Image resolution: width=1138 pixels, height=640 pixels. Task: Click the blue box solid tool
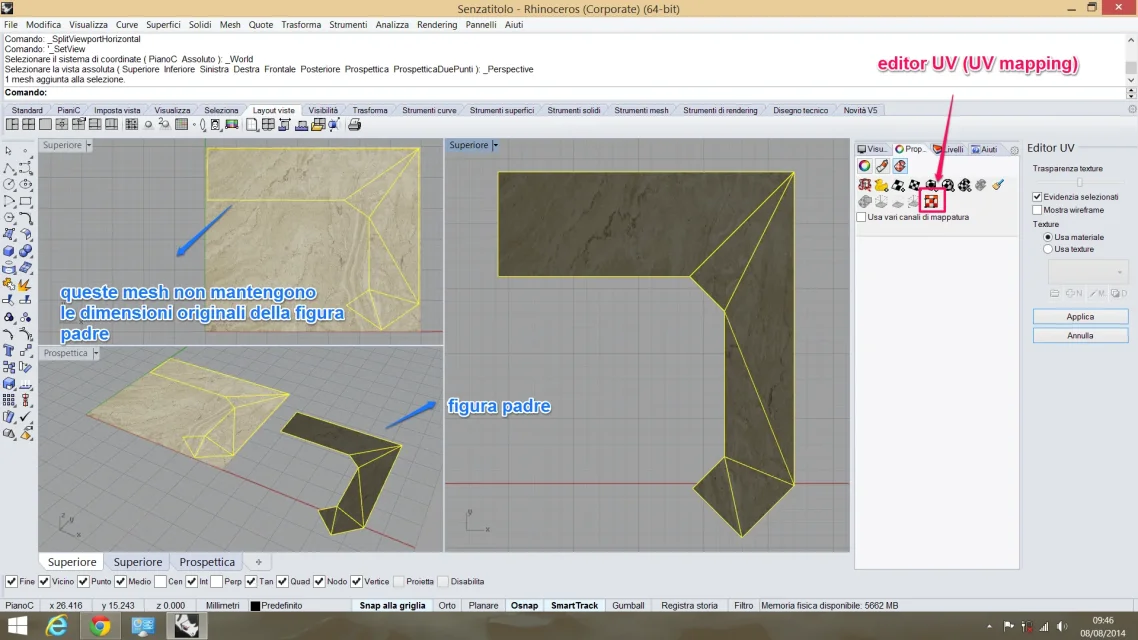[x=9, y=251]
